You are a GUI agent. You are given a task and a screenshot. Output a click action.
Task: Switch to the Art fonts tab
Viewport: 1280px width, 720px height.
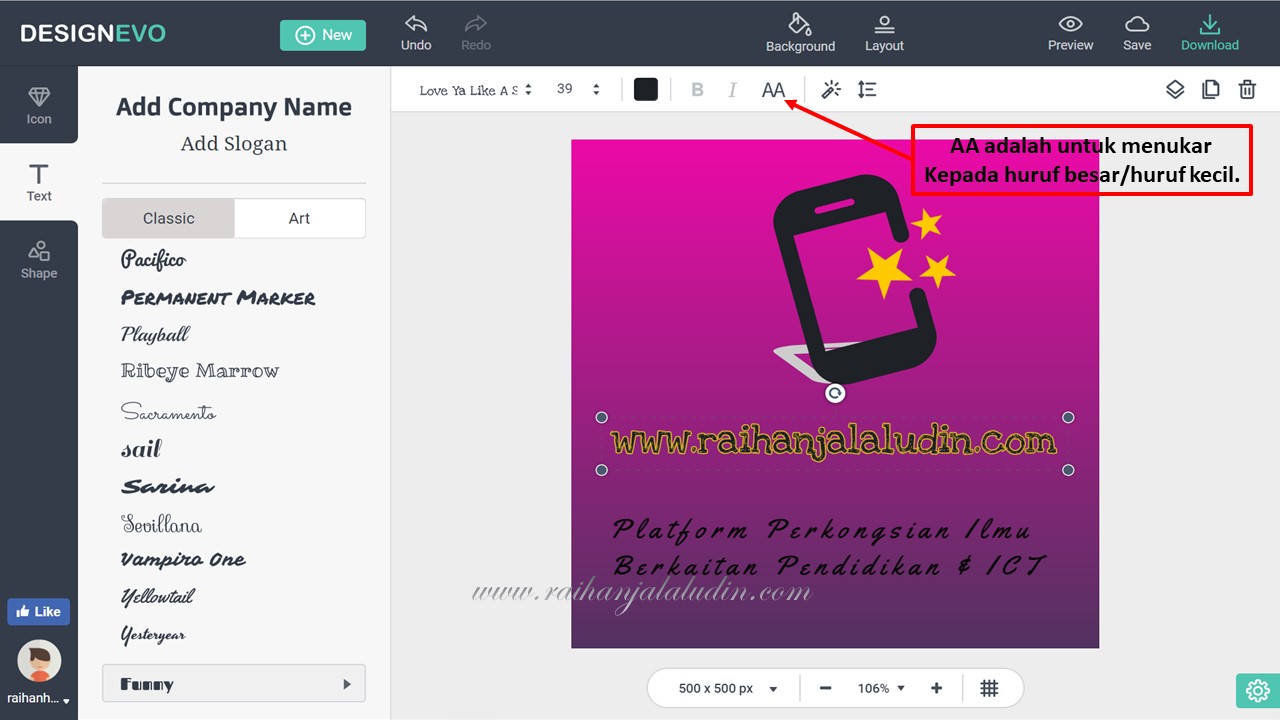pyautogui.click(x=299, y=218)
